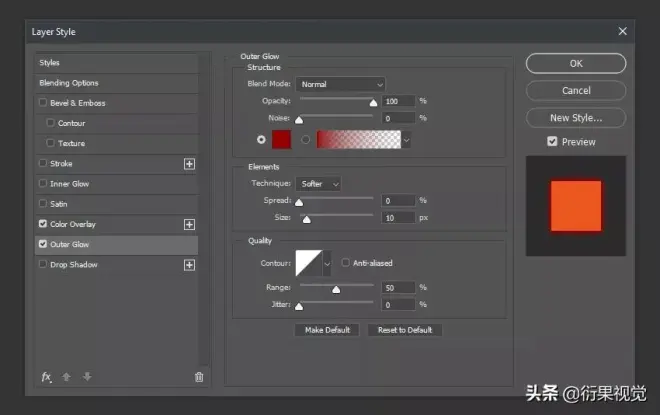Image resolution: width=660 pixels, height=415 pixels.
Task: Enable the Drop Shadow checkbox
Action: [x=43, y=264]
